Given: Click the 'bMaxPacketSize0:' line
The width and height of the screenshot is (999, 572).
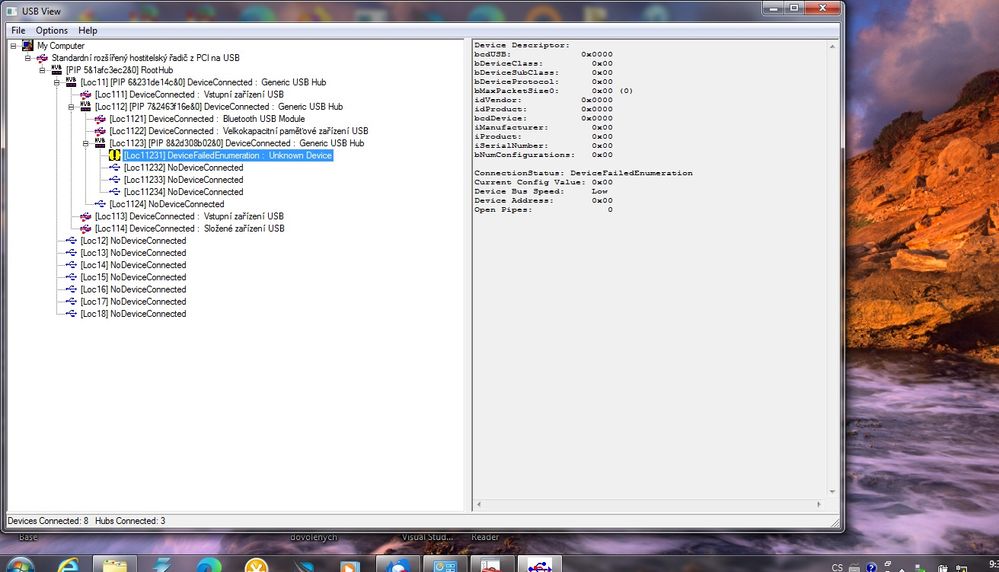Looking at the screenshot, I should coord(554,90).
